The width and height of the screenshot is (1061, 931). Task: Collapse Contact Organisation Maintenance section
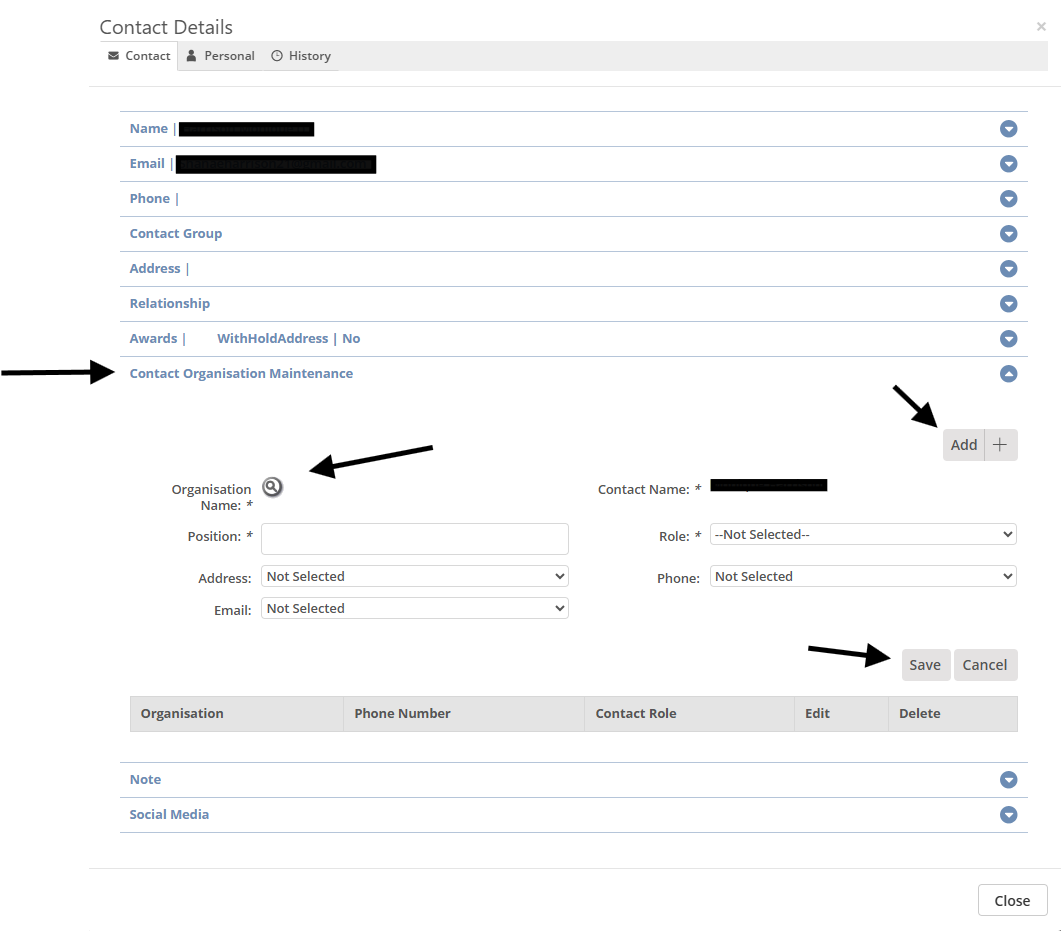(1008, 374)
